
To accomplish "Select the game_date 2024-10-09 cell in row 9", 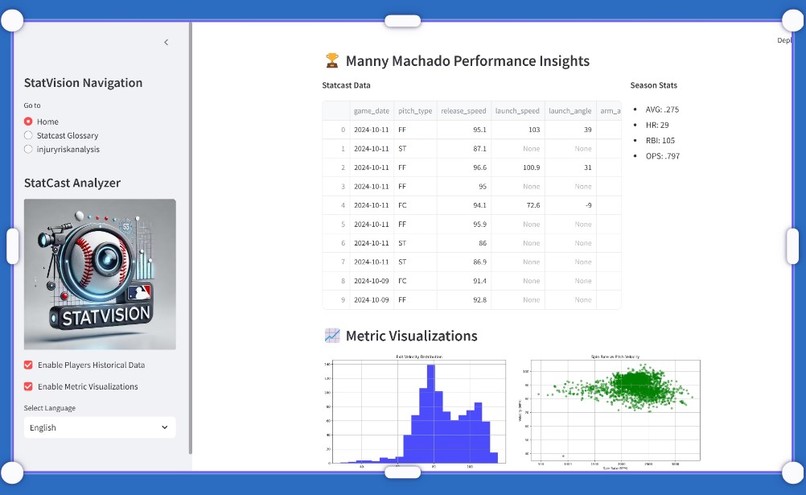I will (x=372, y=300).
